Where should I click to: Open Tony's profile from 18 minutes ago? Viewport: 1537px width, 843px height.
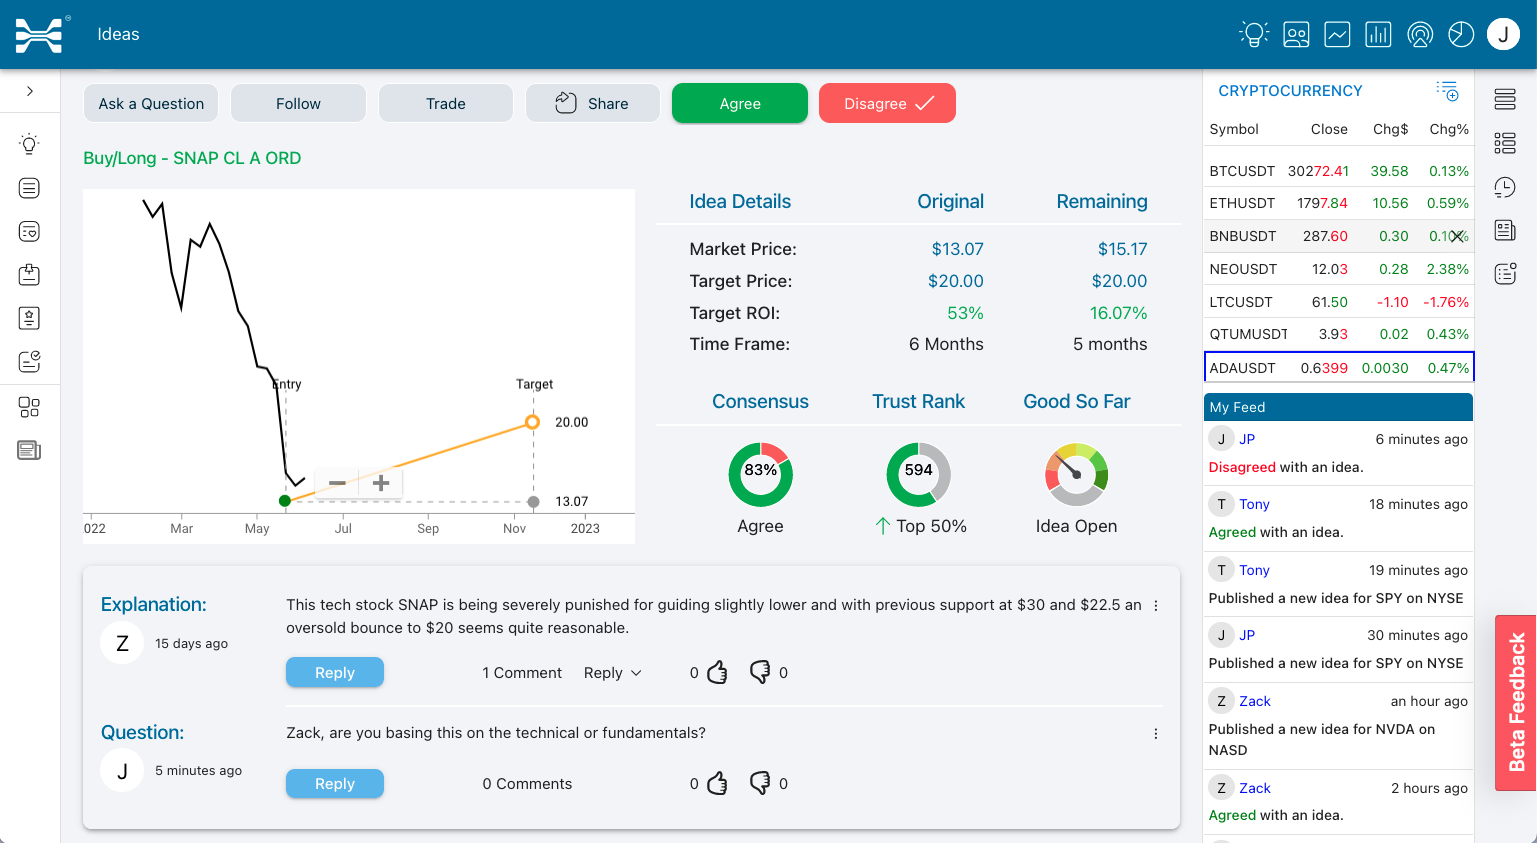[x=1254, y=504]
